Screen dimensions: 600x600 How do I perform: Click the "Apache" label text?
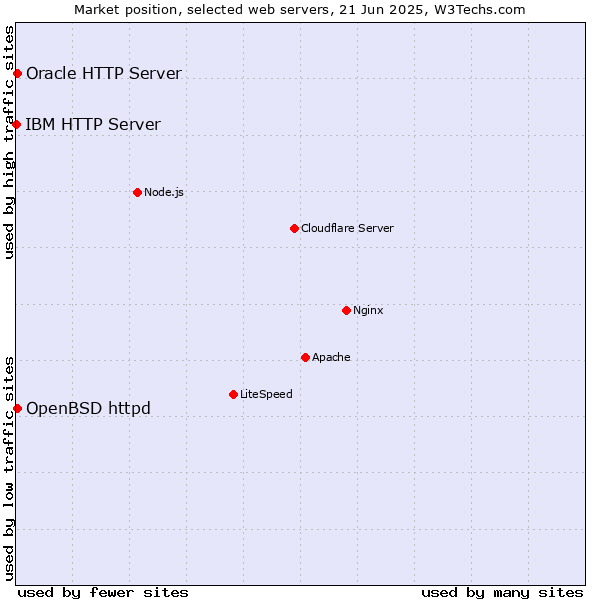click(331, 357)
